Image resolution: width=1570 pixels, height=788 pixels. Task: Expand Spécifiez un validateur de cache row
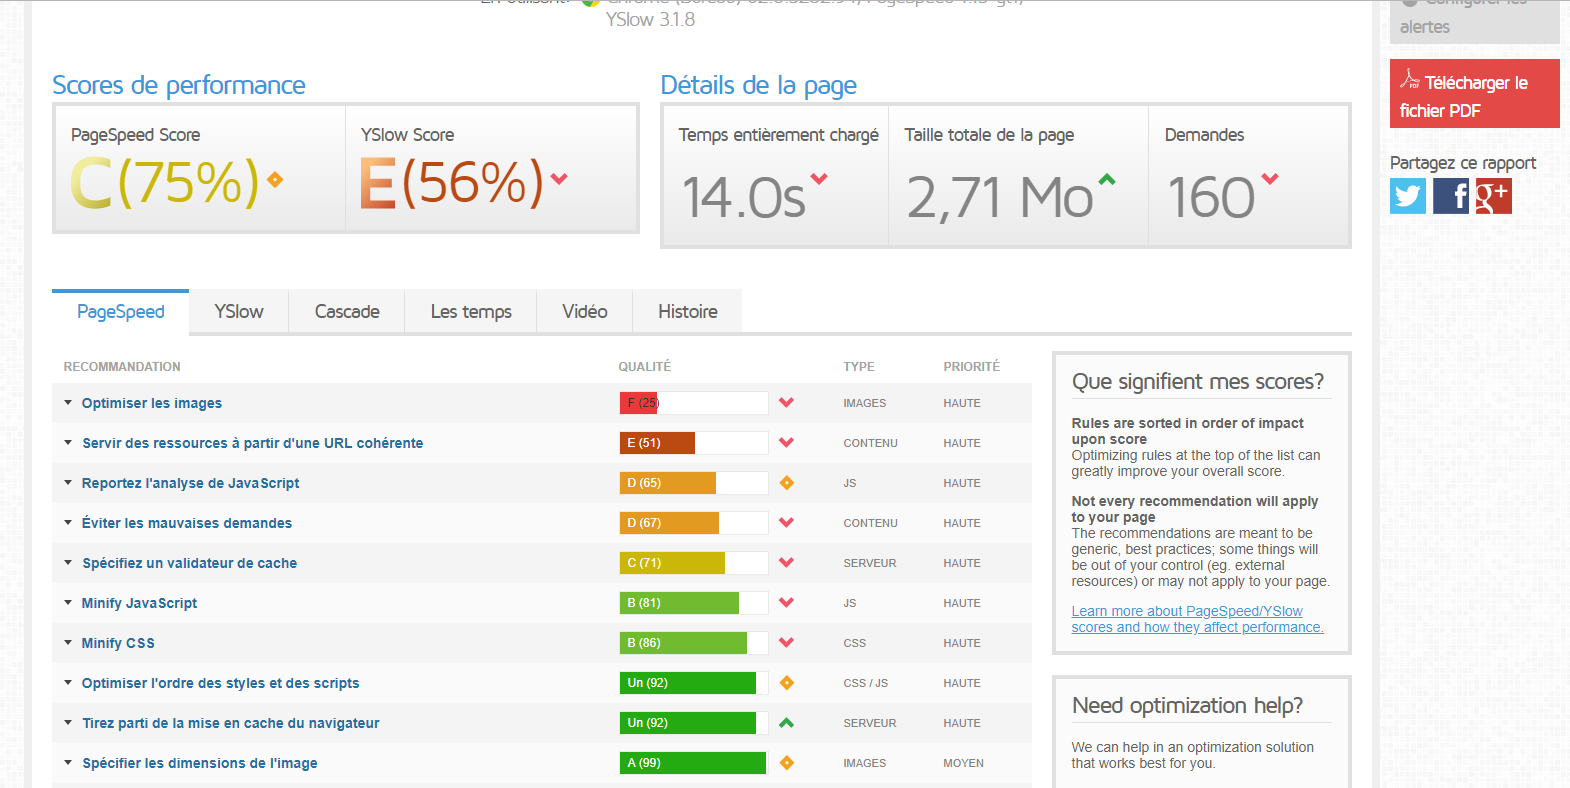click(68, 563)
